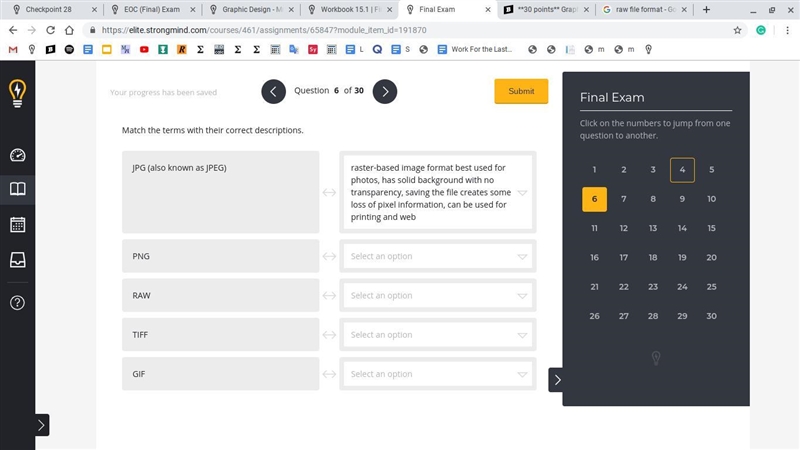The width and height of the screenshot is (800, 450).
Task: Expand the left sidebar with chevron
Action: pyautogui.click(x=41, y=425)
